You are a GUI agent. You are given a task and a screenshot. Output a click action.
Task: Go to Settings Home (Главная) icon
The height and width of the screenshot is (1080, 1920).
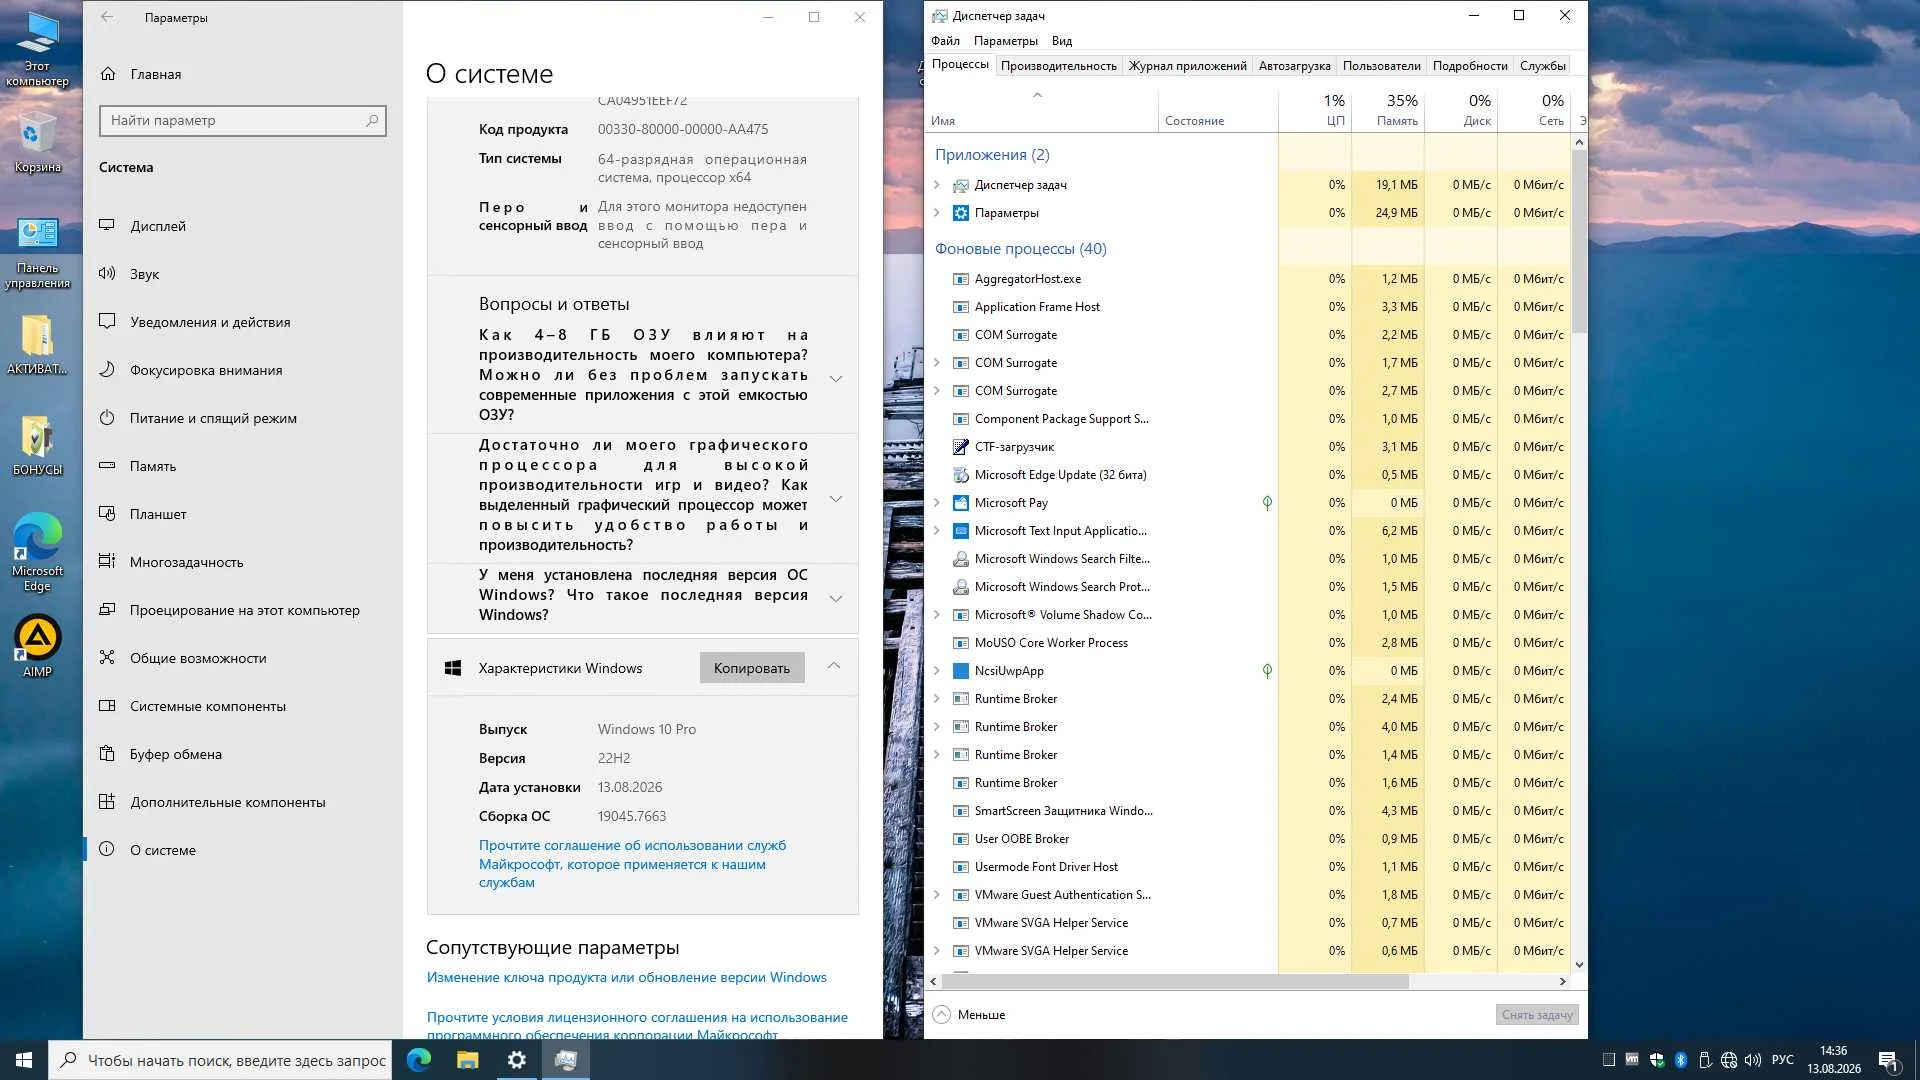coord(108,73)
